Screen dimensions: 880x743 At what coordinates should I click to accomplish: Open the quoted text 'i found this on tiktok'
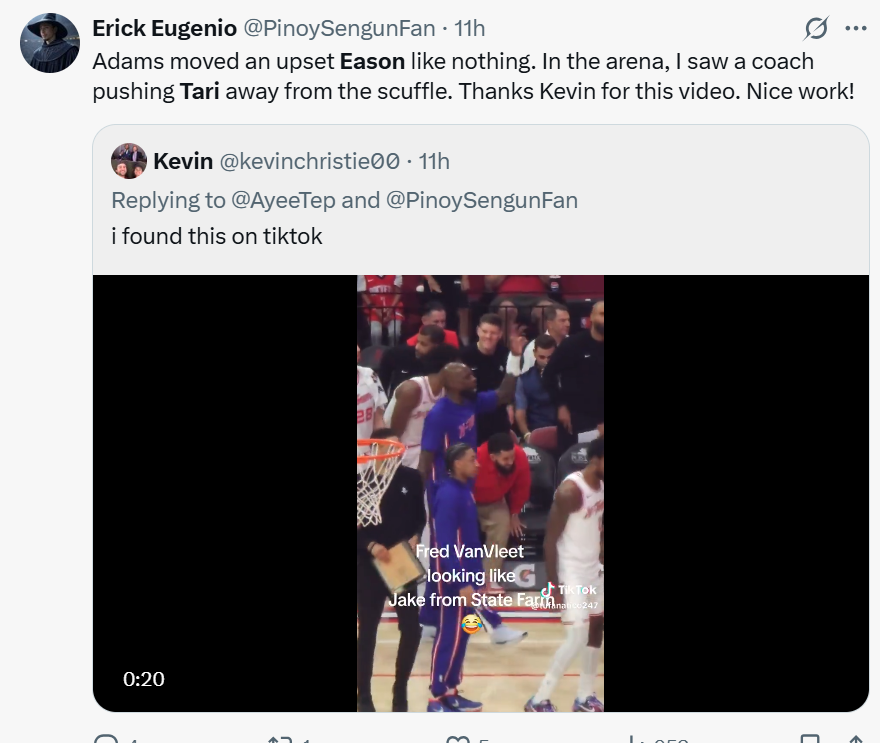pyautogui.click(x=216, y=237)
